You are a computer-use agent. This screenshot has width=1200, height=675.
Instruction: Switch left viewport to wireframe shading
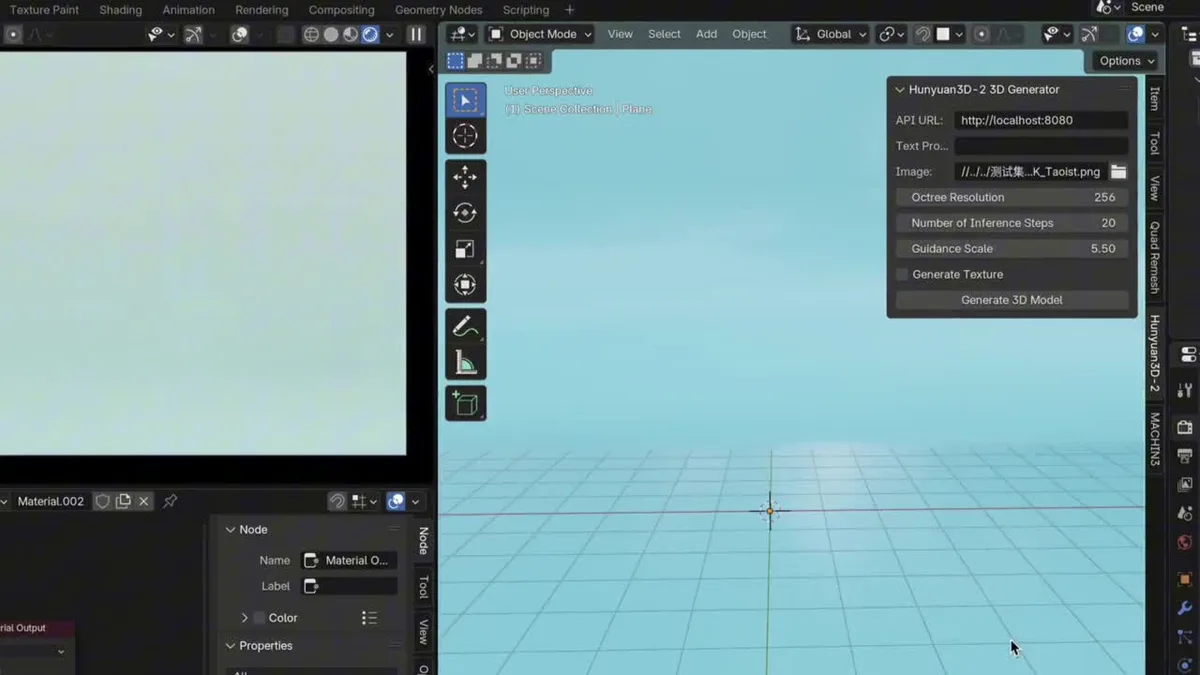311,34
